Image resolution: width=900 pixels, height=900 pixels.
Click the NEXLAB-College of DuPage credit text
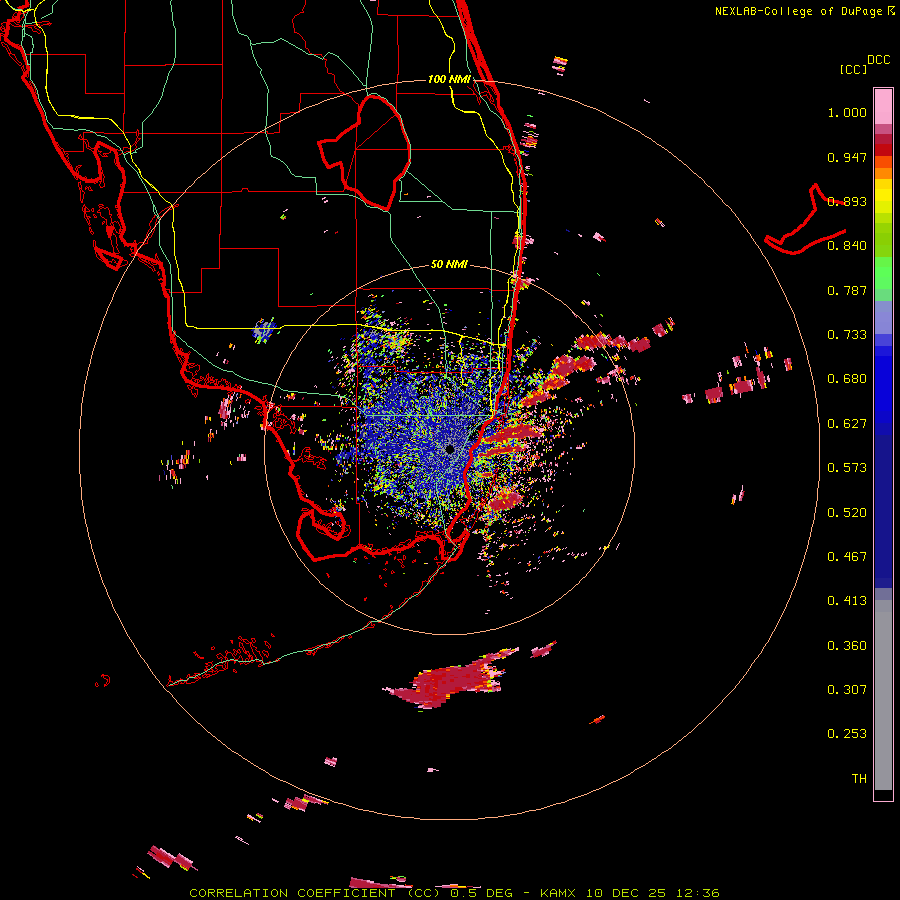tap(798, 11)
